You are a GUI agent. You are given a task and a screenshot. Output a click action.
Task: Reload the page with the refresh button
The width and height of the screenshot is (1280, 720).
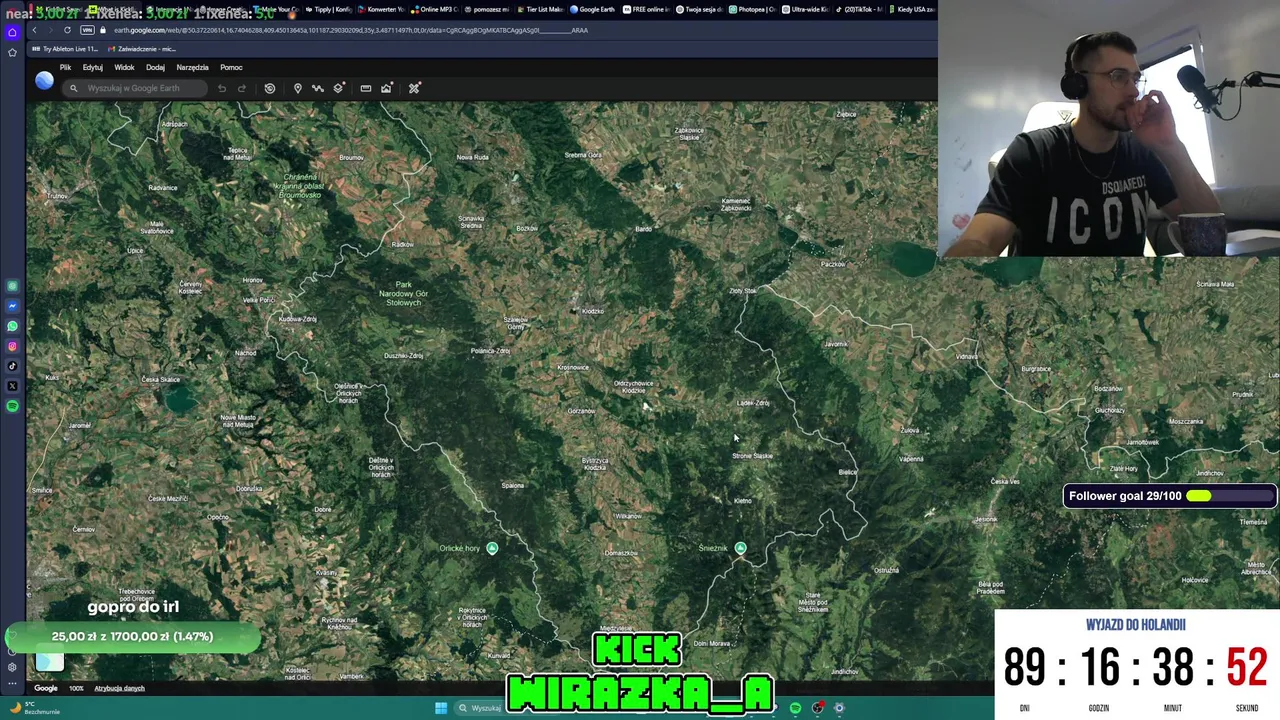[67, 30]
